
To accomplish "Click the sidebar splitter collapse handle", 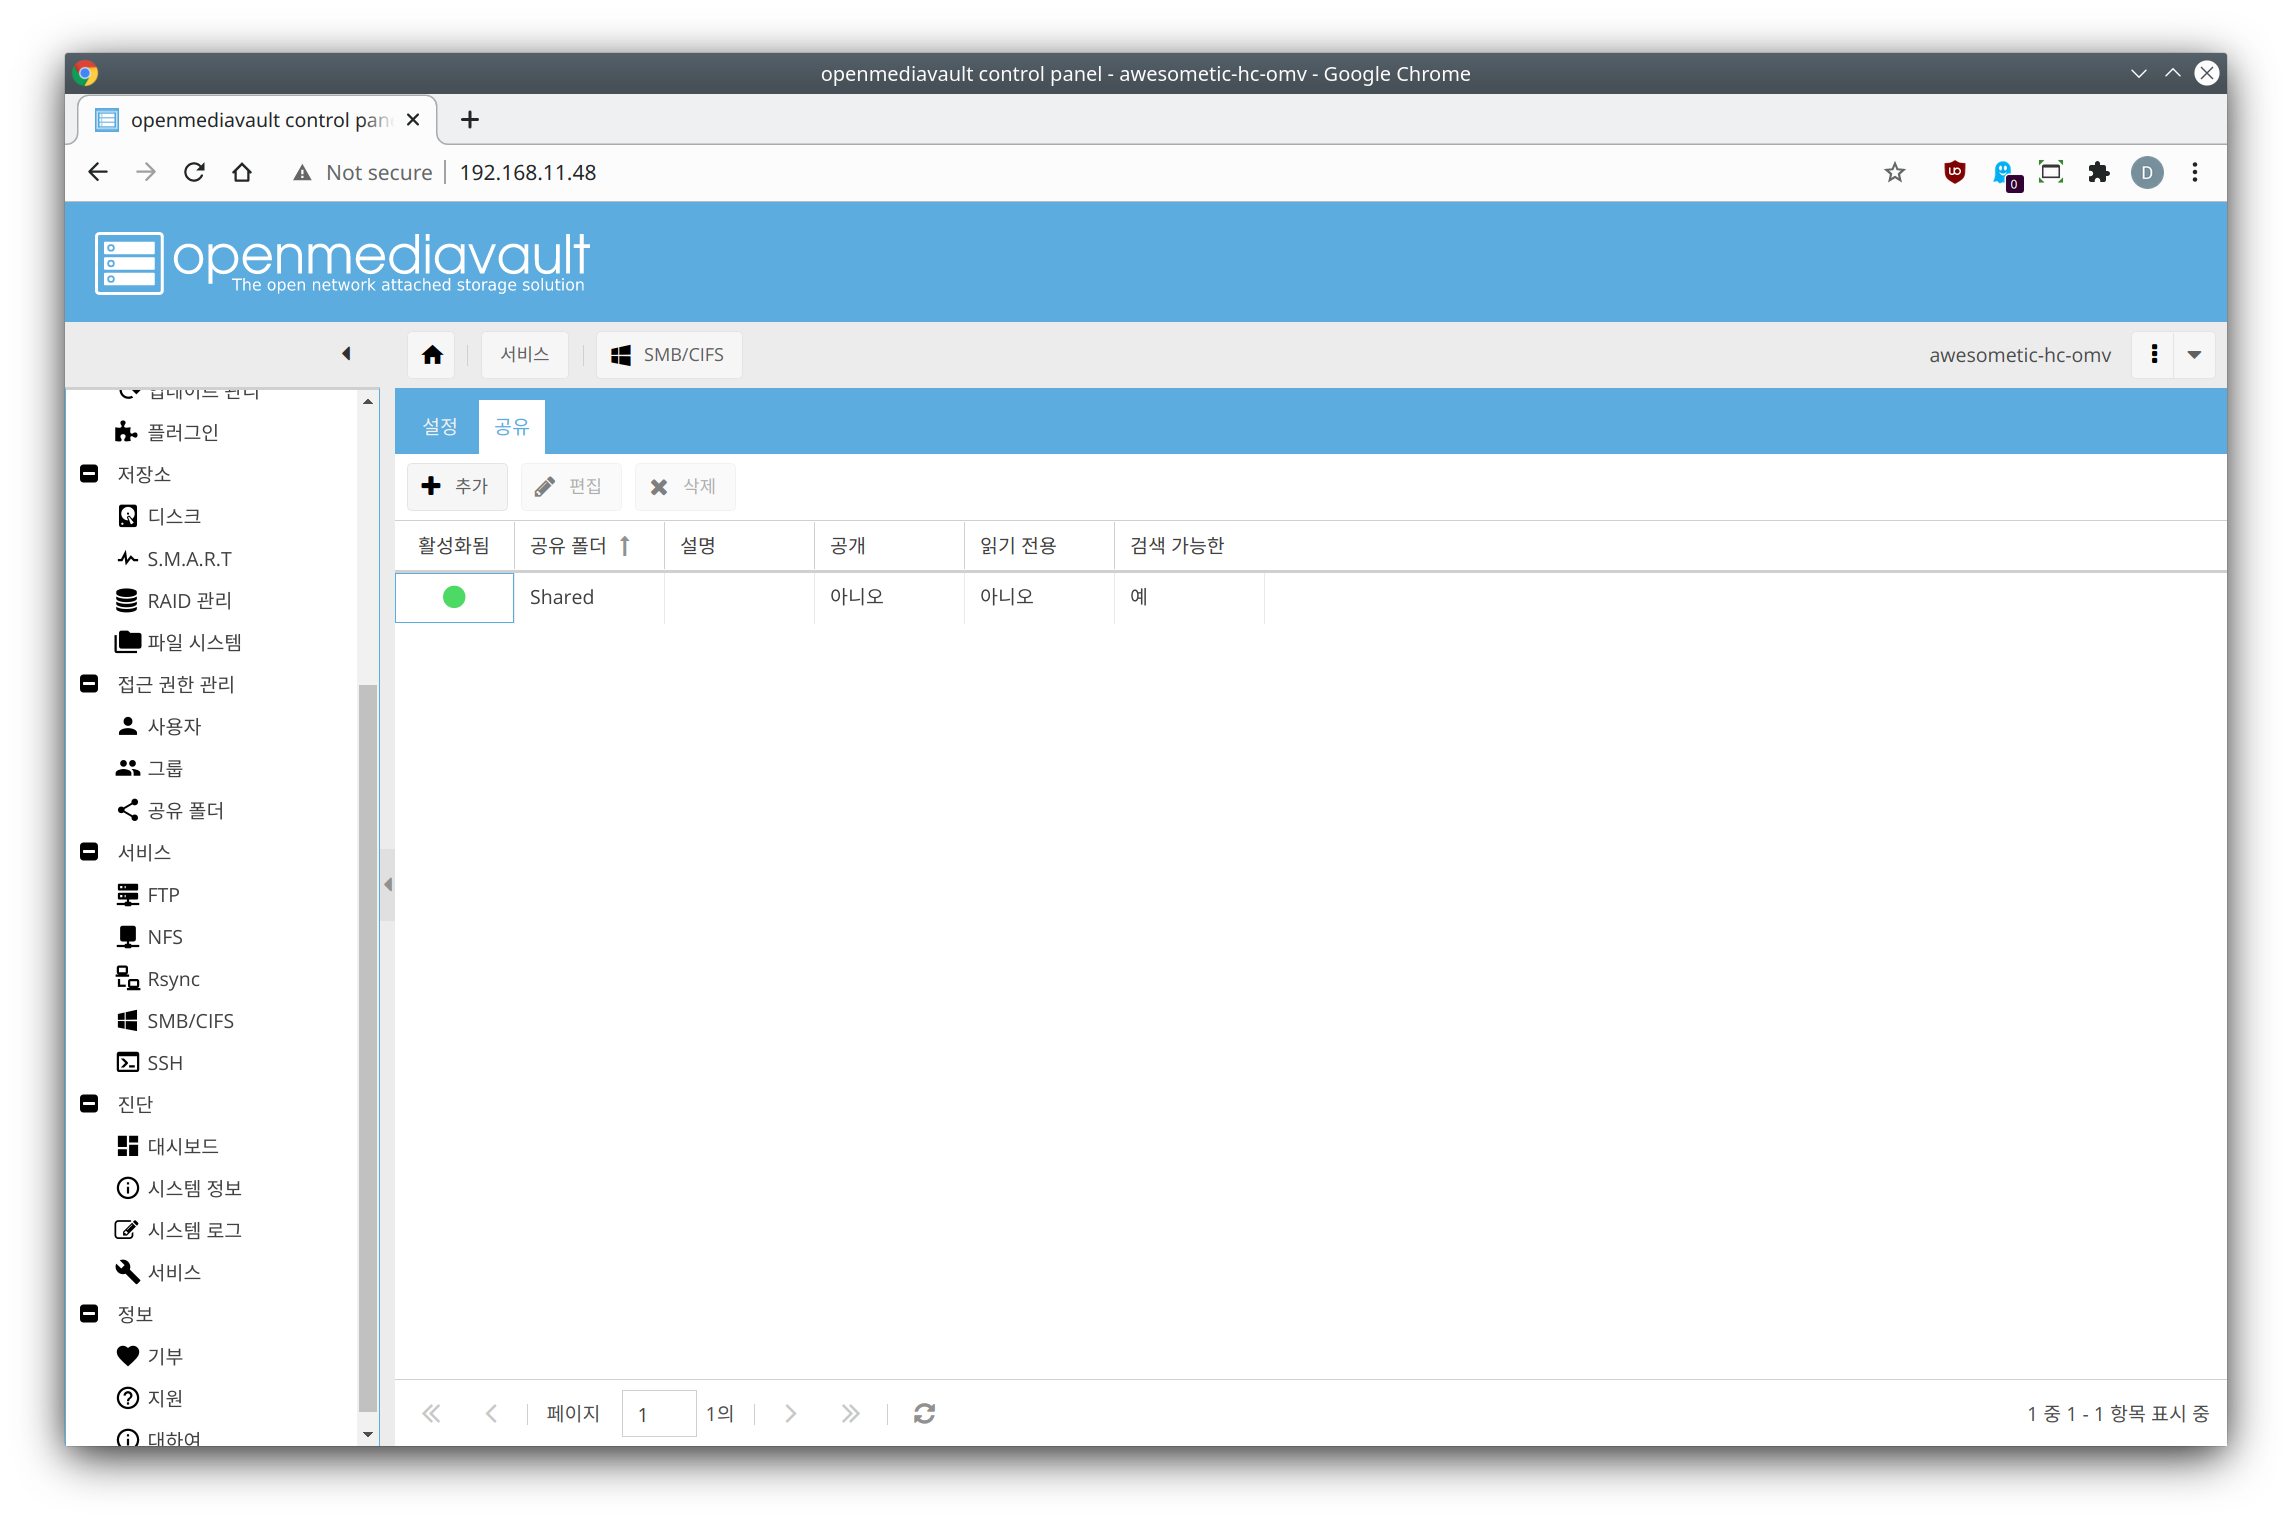I will pos(388,884).
